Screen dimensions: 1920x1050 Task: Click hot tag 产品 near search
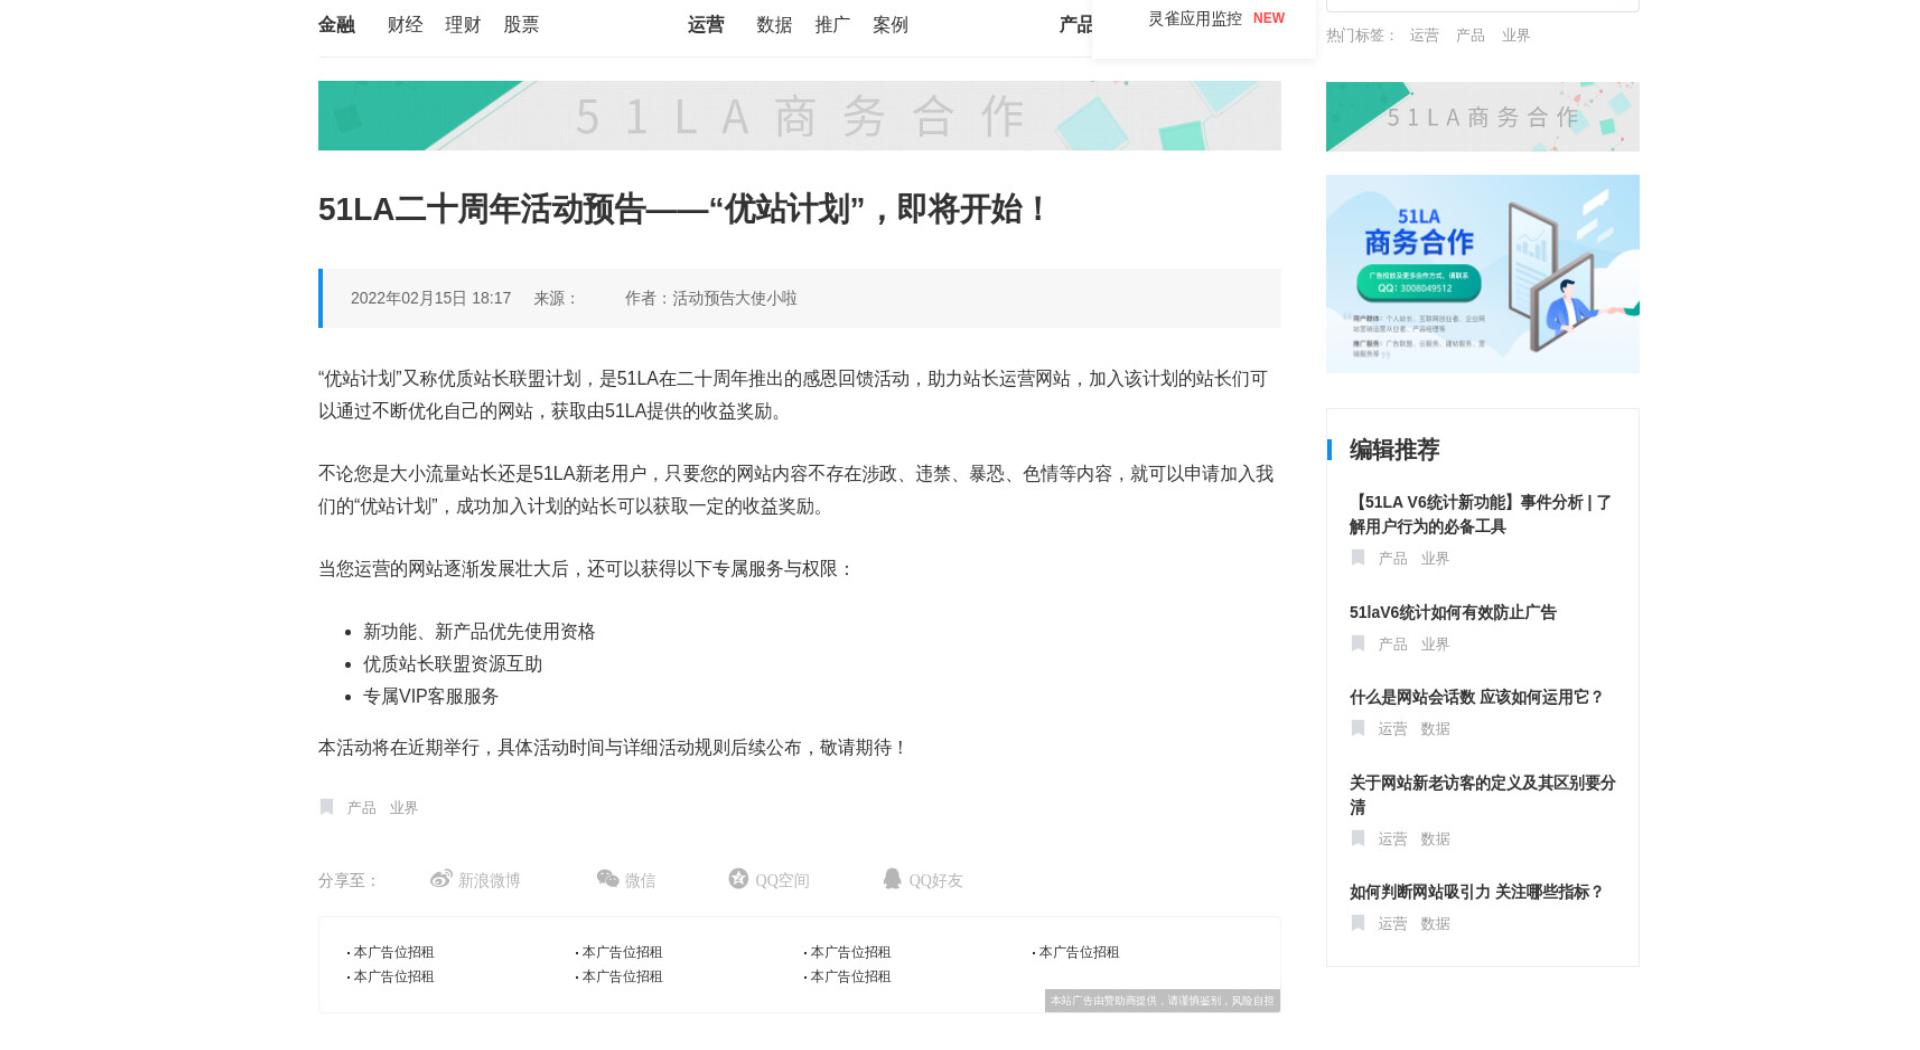[x=1470, y=35]
